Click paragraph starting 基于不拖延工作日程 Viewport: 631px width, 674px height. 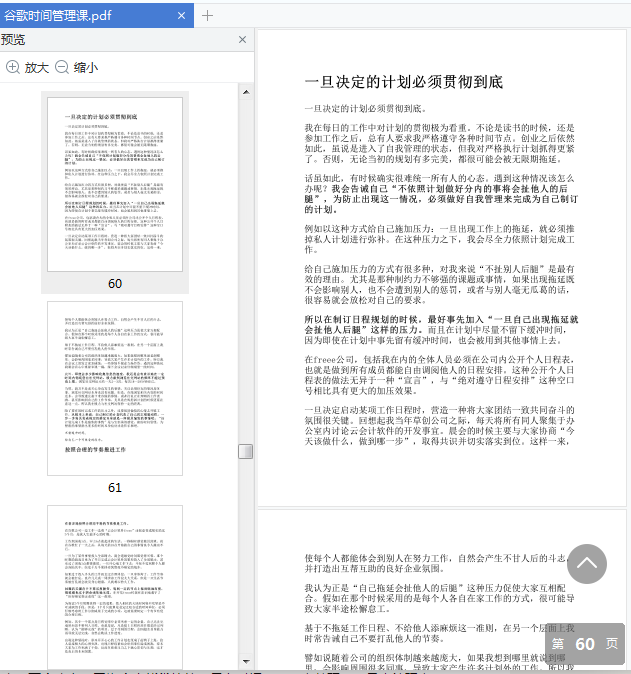point(439,633)
